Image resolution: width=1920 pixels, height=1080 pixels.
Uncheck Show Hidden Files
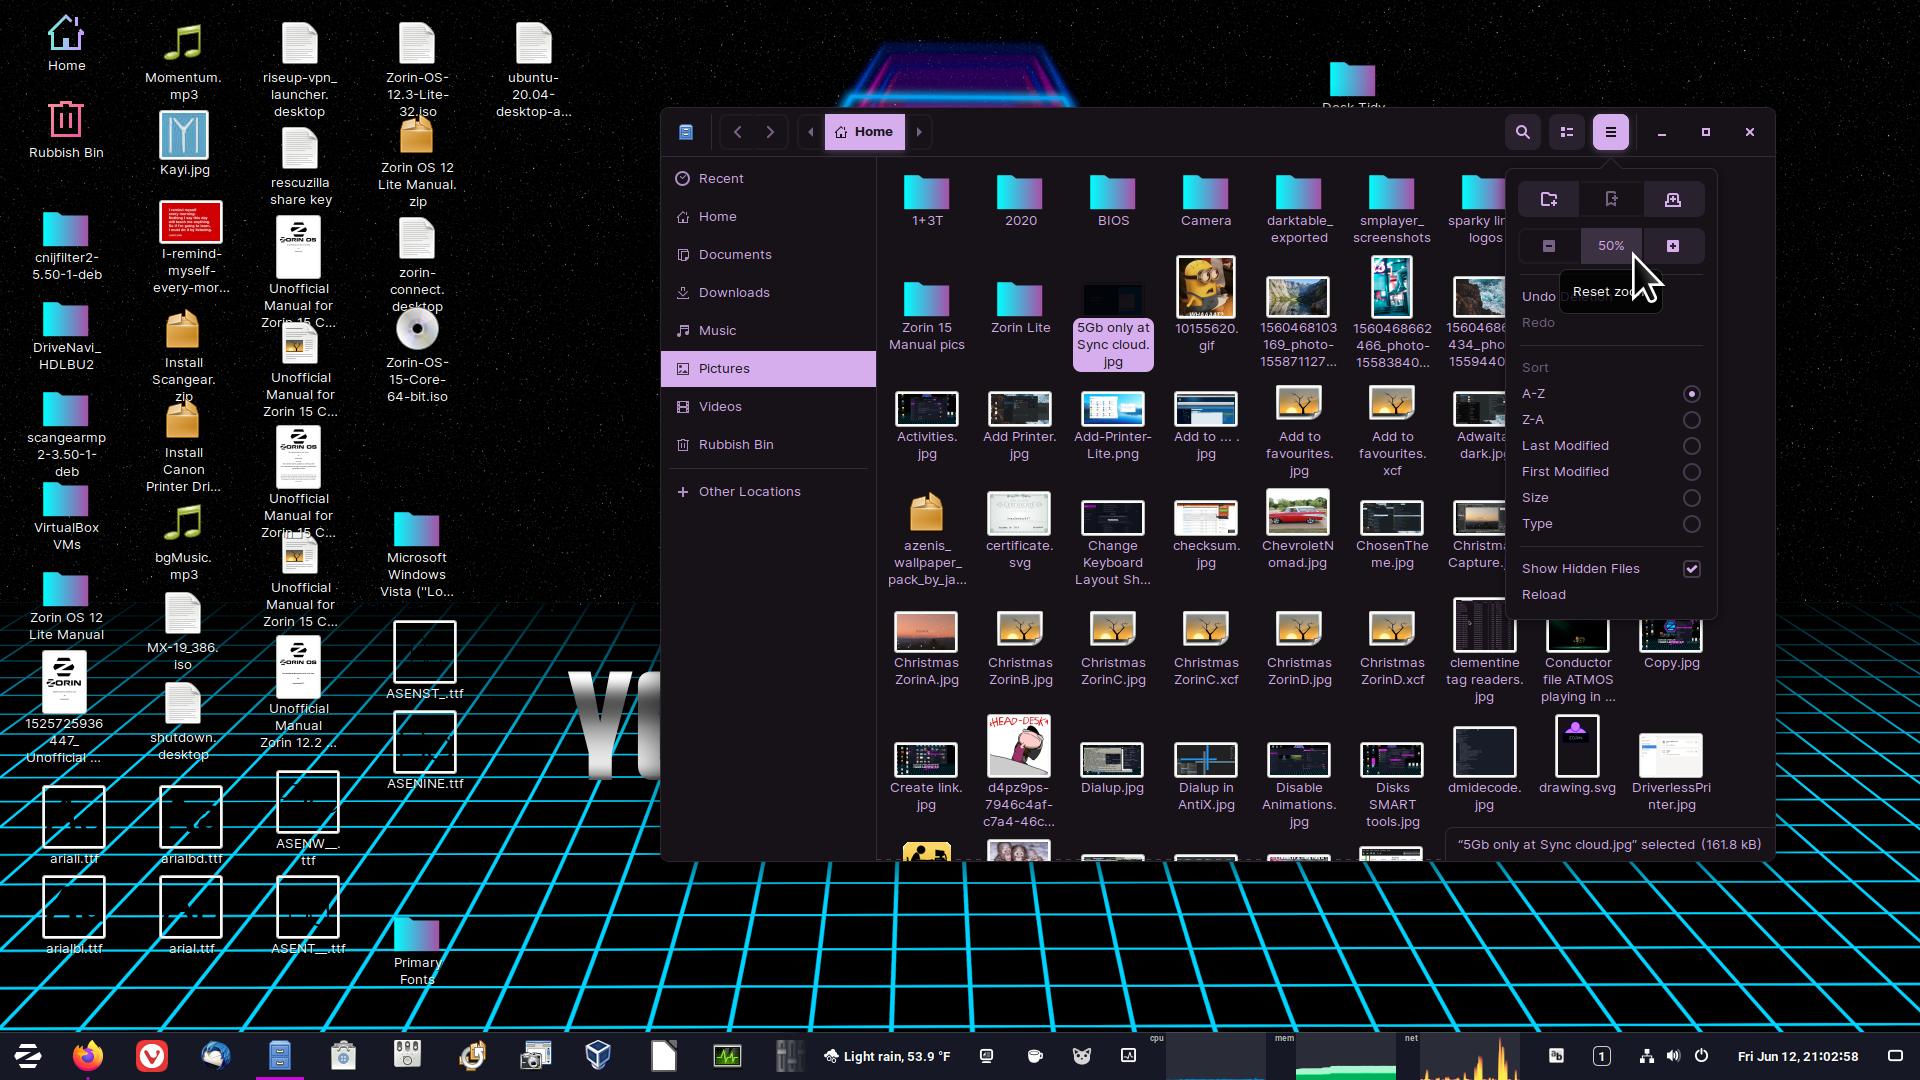[1691, 569]
